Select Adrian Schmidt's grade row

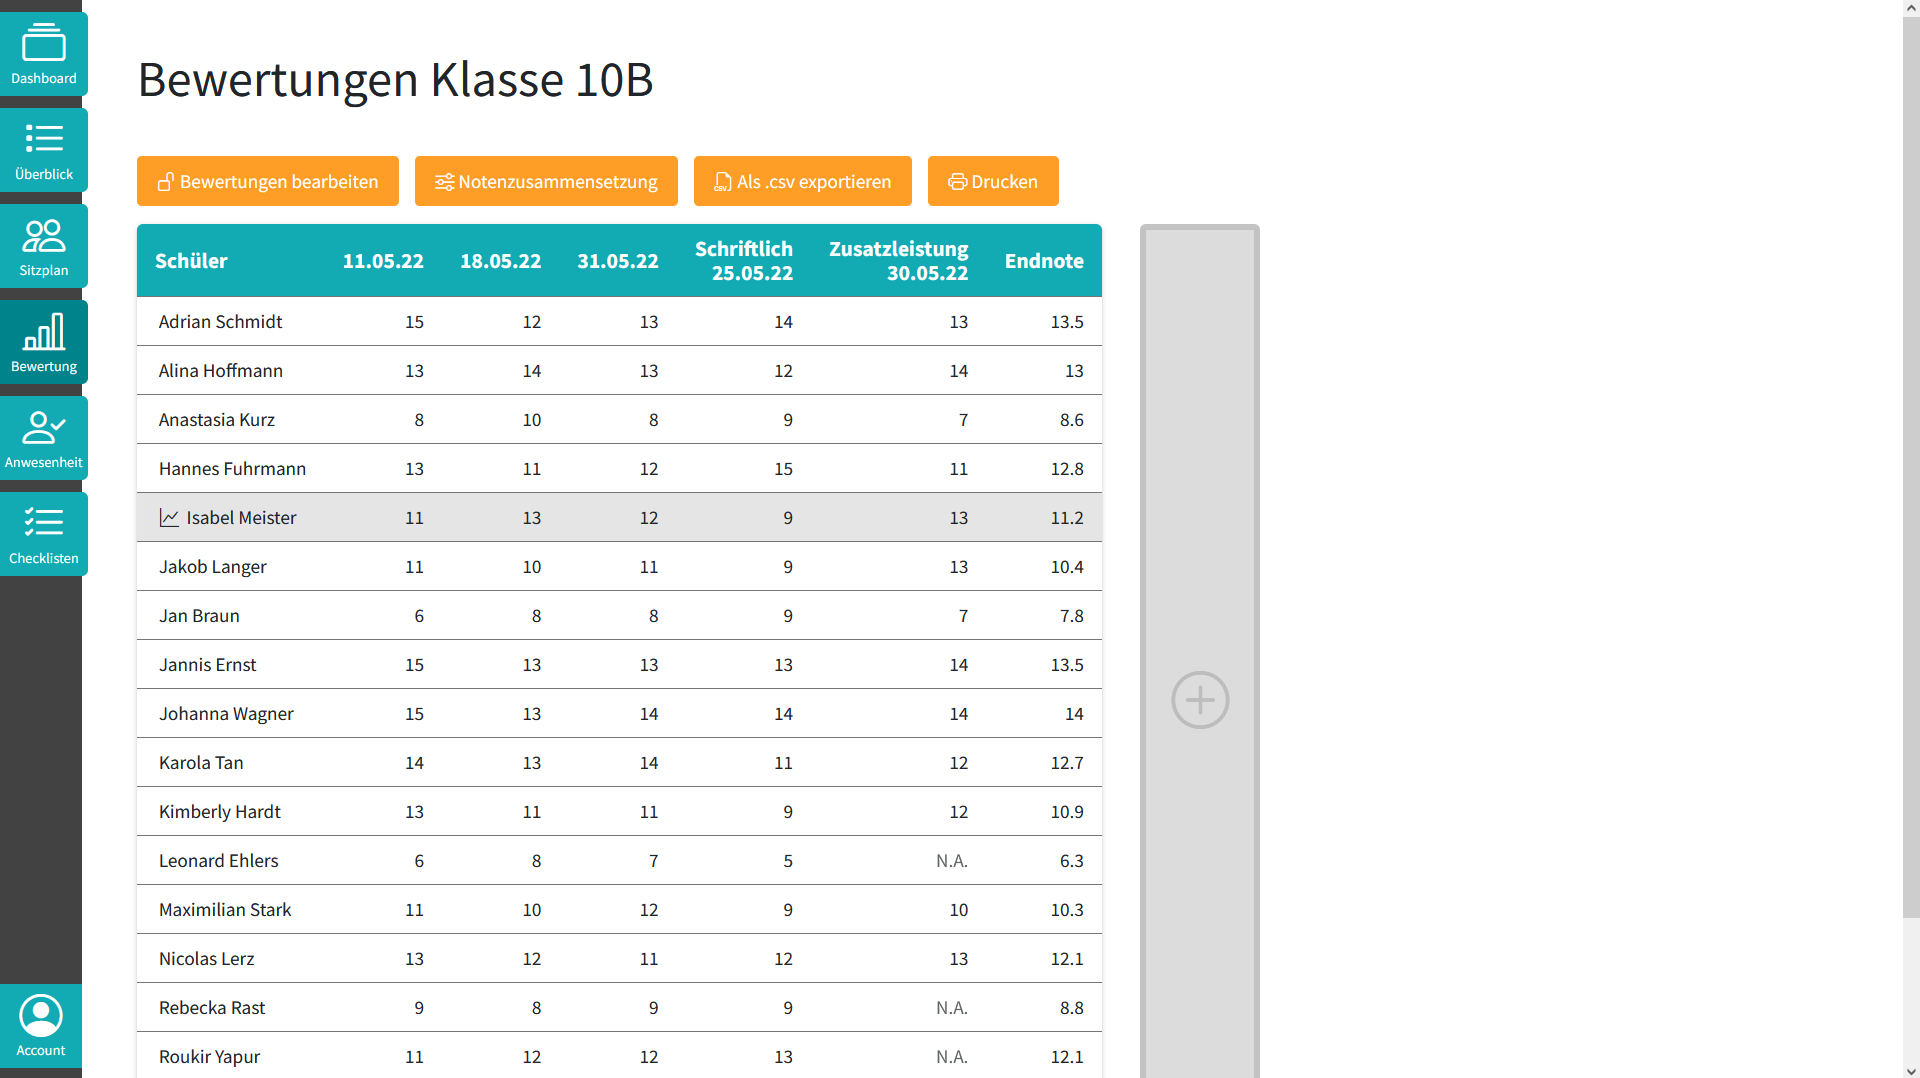coord(619,321)
